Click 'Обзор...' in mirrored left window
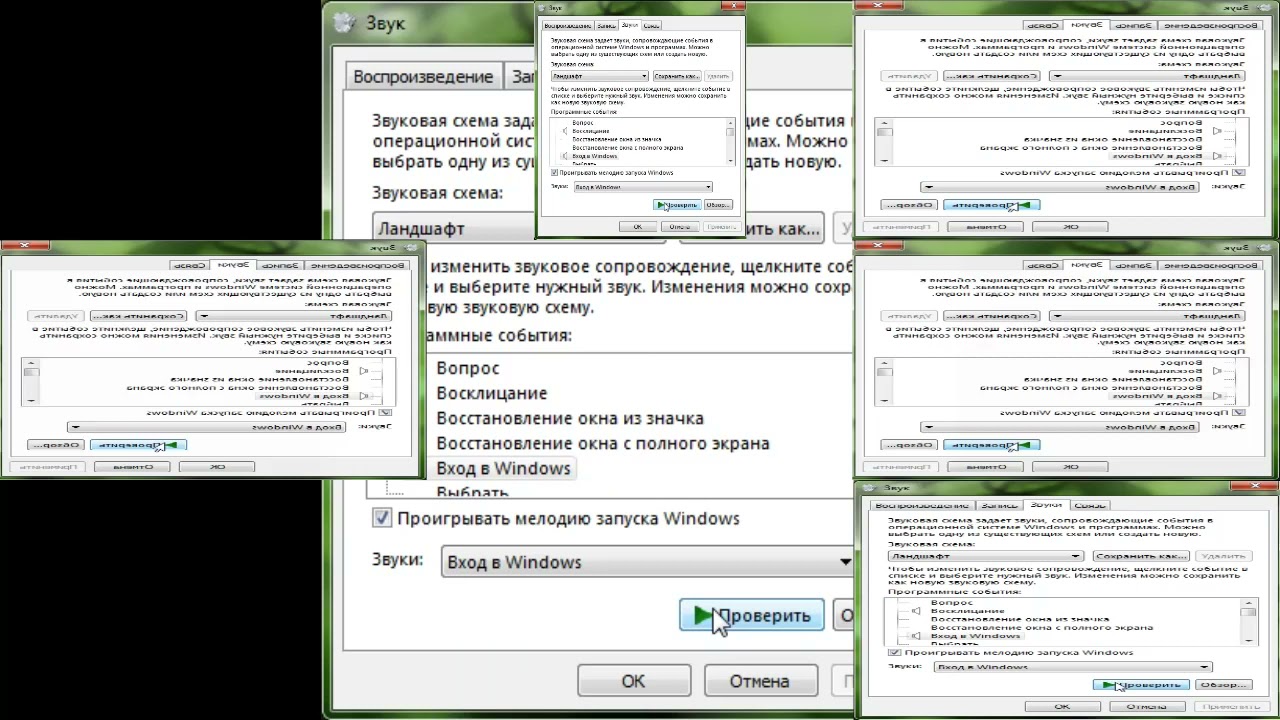This screenshot has height=720, width=1280. tap(56, 445)
